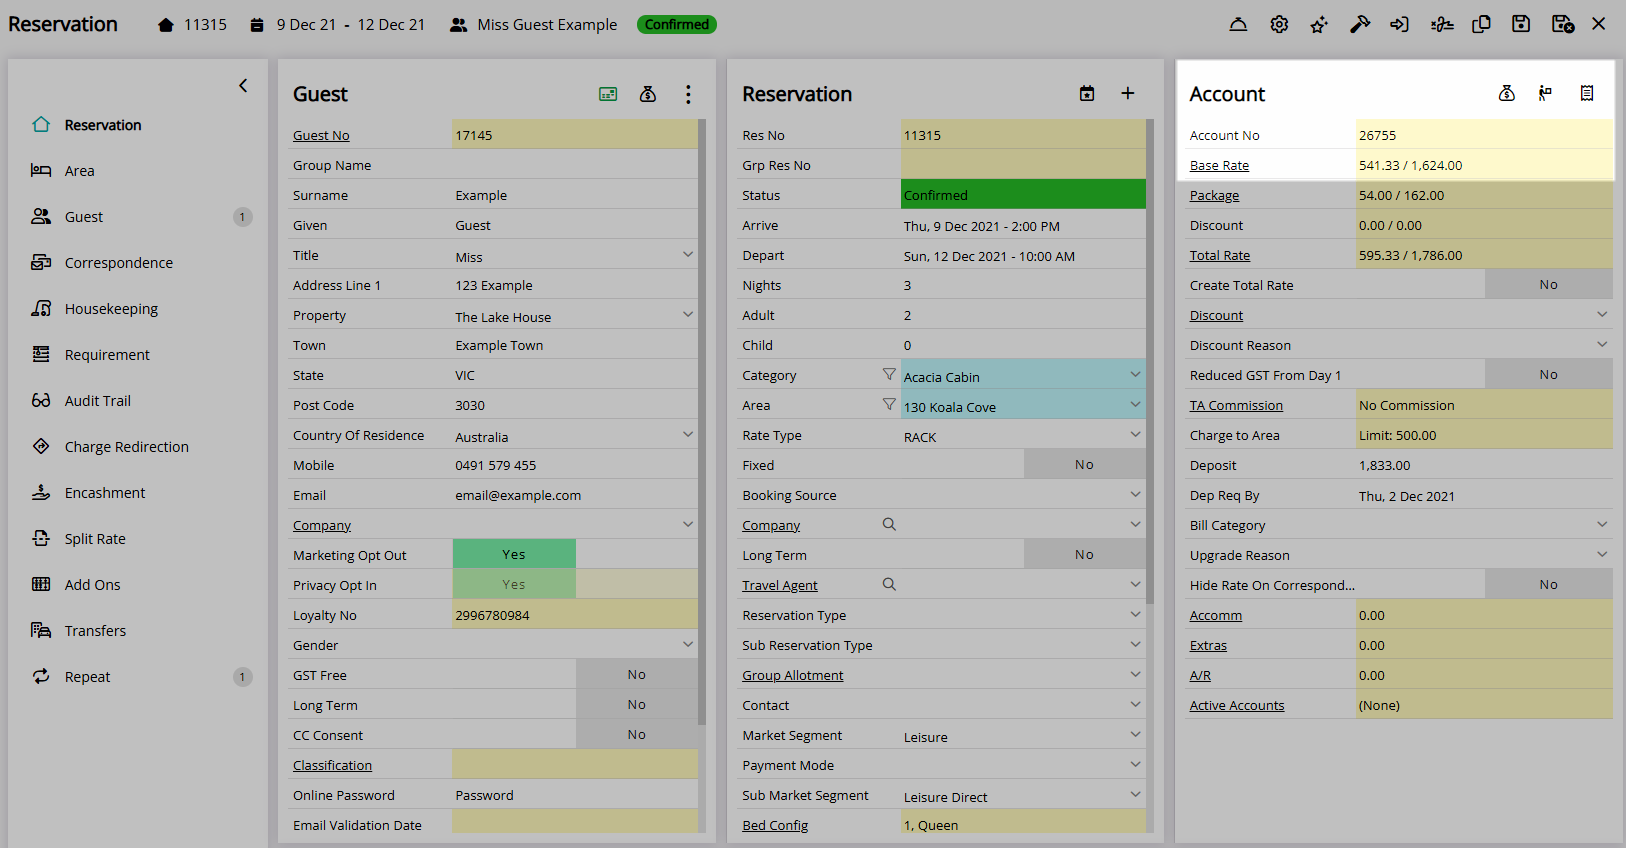Click the calendar icon beside header dates
Screen dimensions: 1626x848
click(257, 25)
